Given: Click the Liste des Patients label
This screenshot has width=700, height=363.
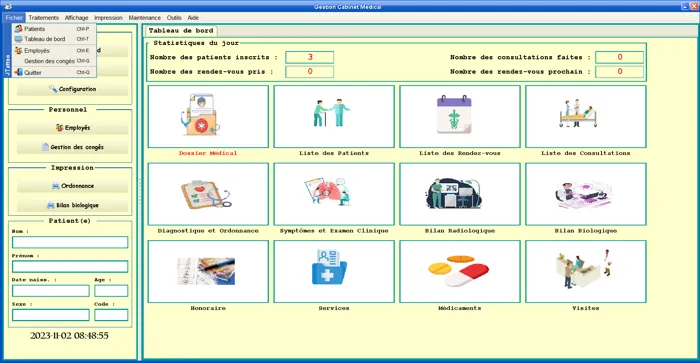Looking at the screenshot, I should click(334, 153).
